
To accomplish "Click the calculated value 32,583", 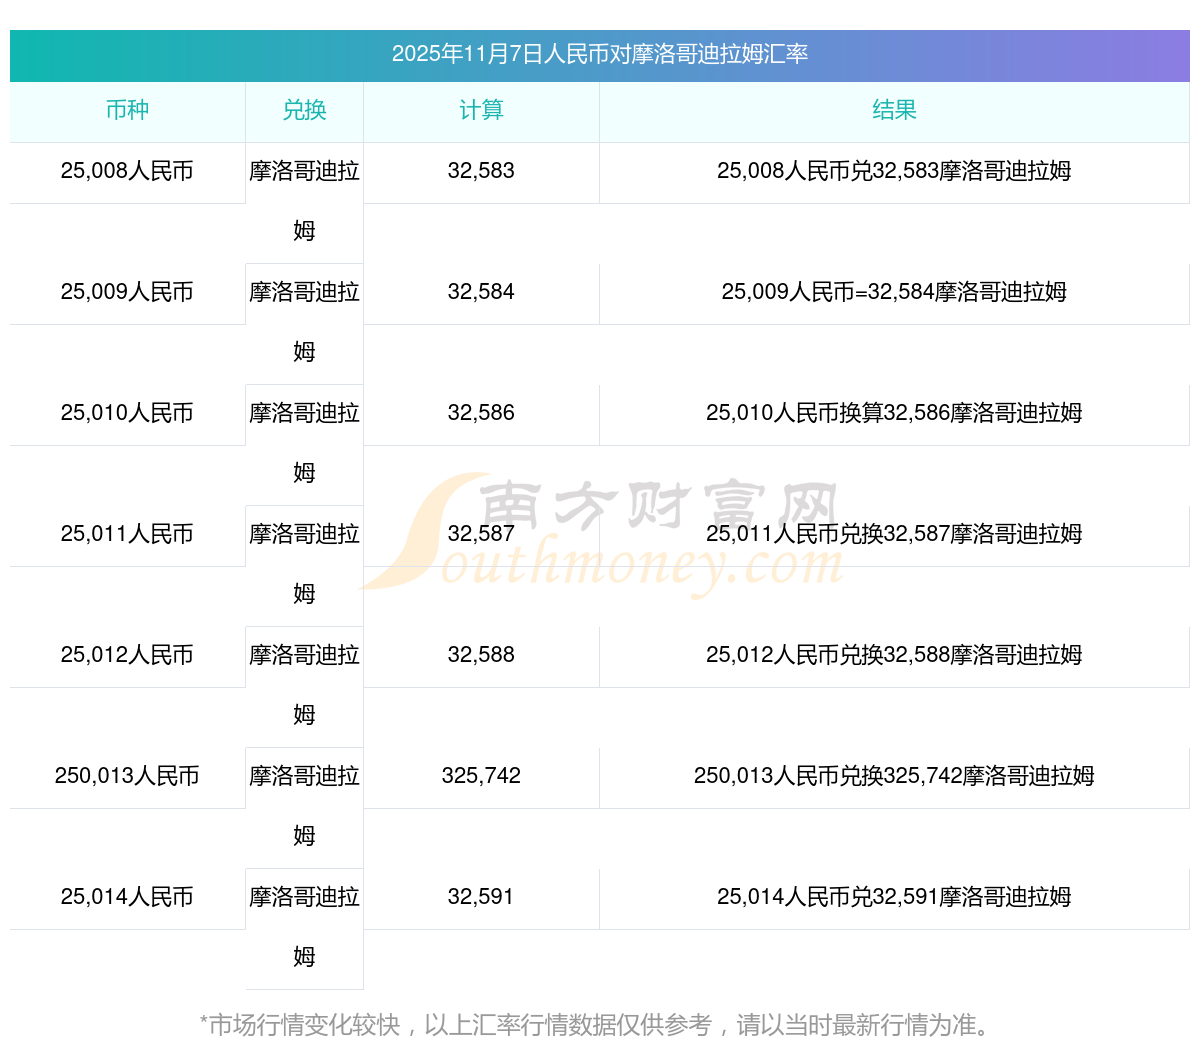I will pos(481,171).
